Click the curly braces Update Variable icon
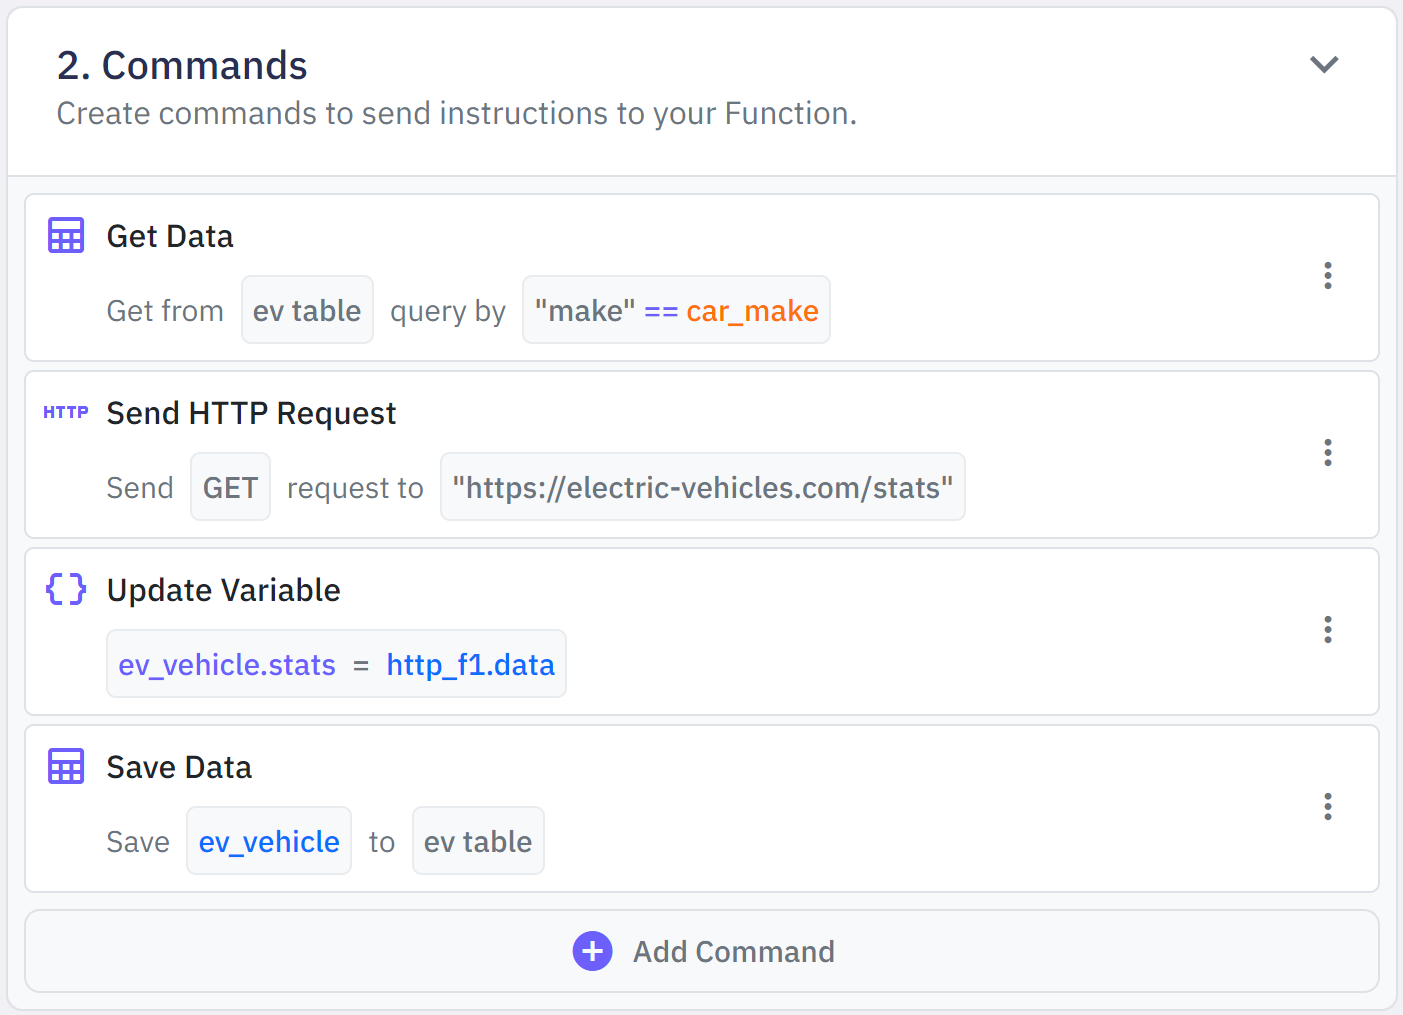Viewport: 1403px width, 1015px height. [66, 589]
